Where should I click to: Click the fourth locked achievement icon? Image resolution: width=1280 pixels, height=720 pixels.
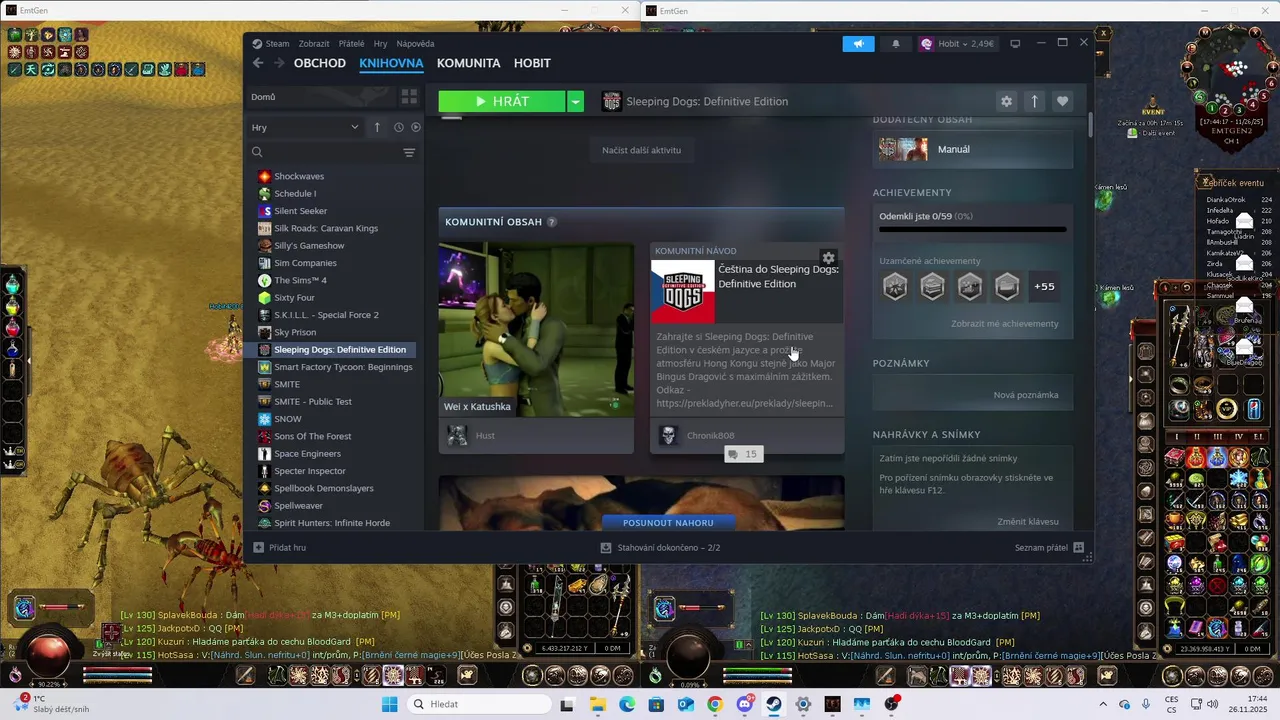[1007, 286]
